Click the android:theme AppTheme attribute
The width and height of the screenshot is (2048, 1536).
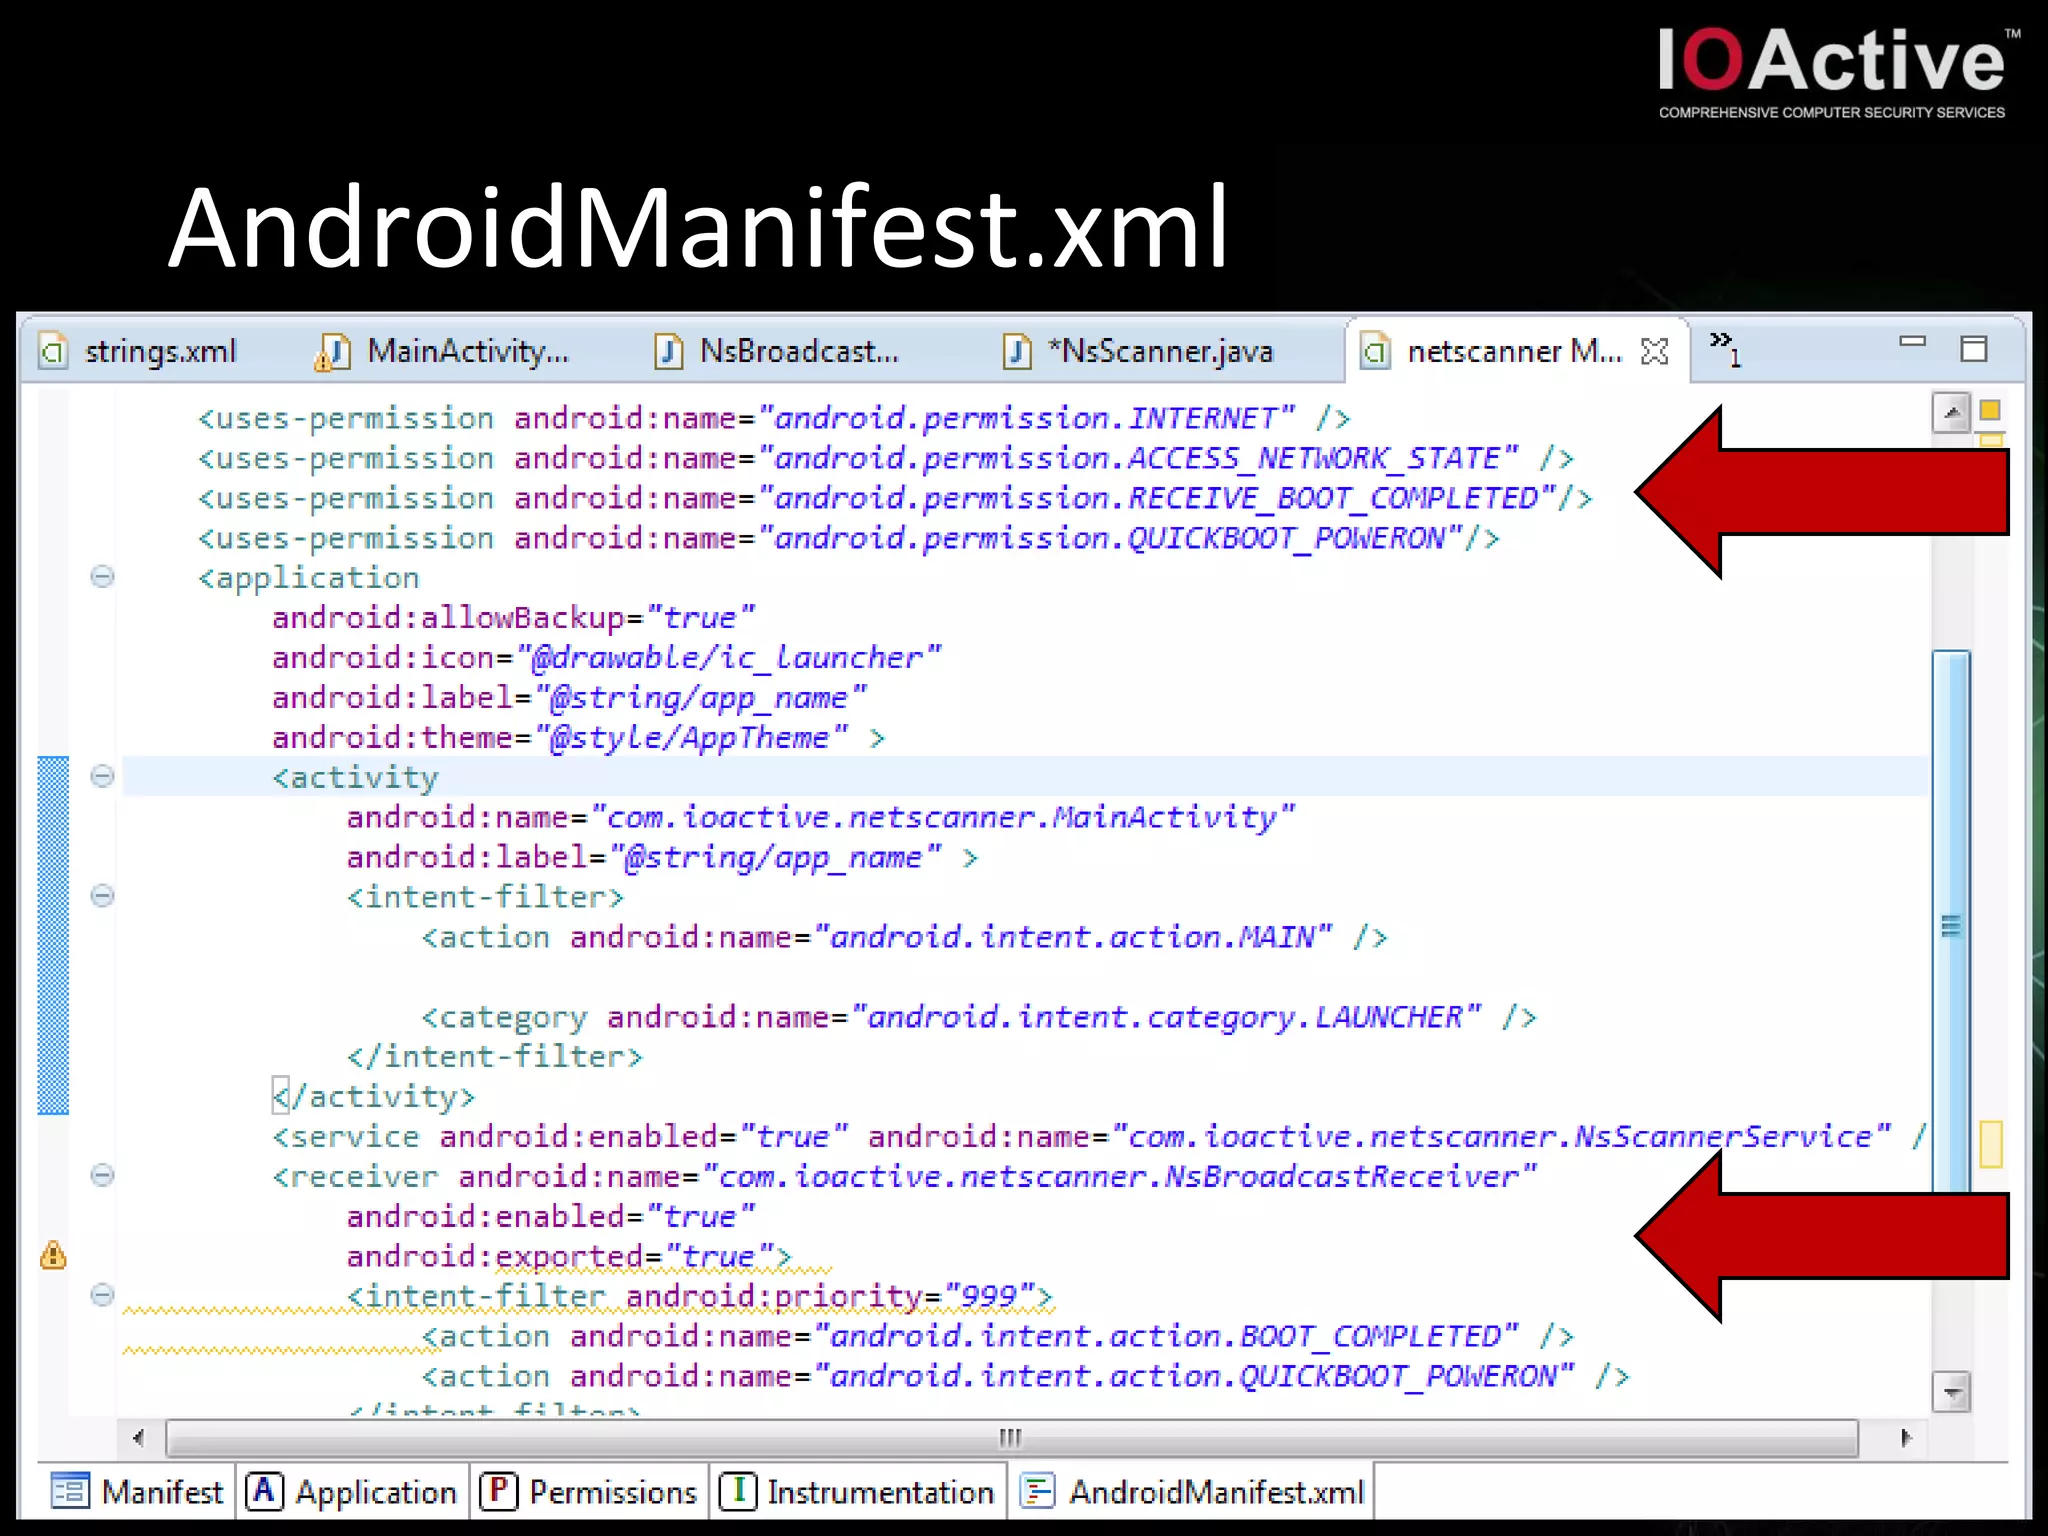(x=561, y=737)
